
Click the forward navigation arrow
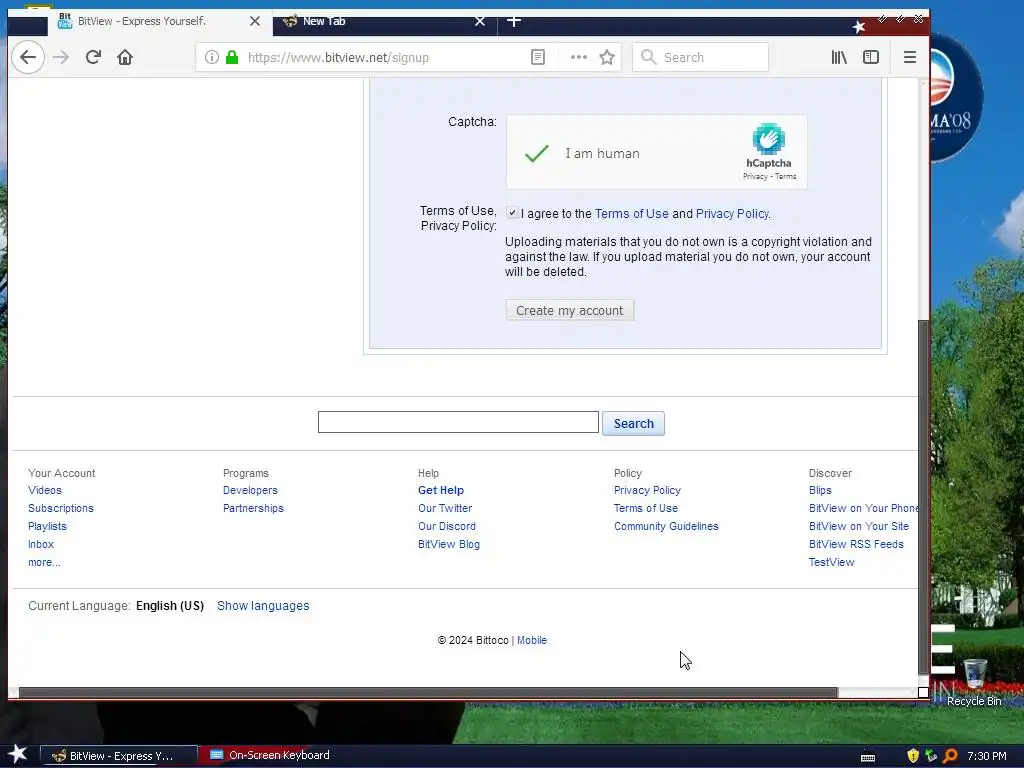click(61, 57)
